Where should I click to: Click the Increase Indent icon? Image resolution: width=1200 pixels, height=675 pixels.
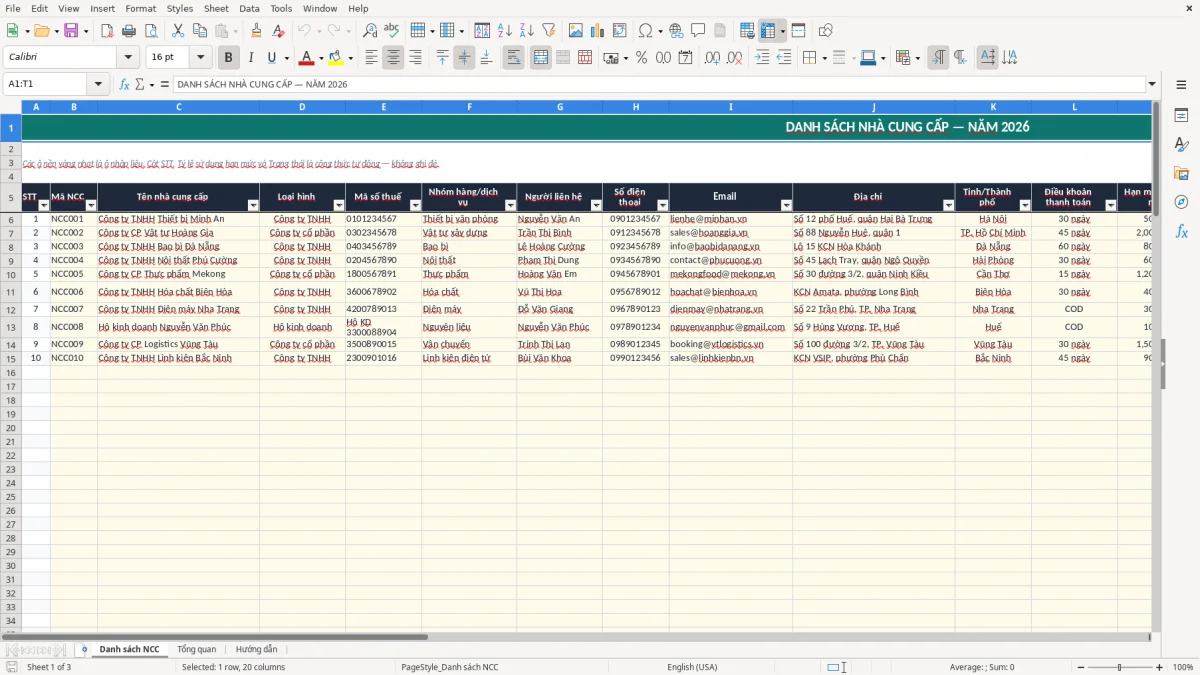pyautogui.click(x=763, y=58)
